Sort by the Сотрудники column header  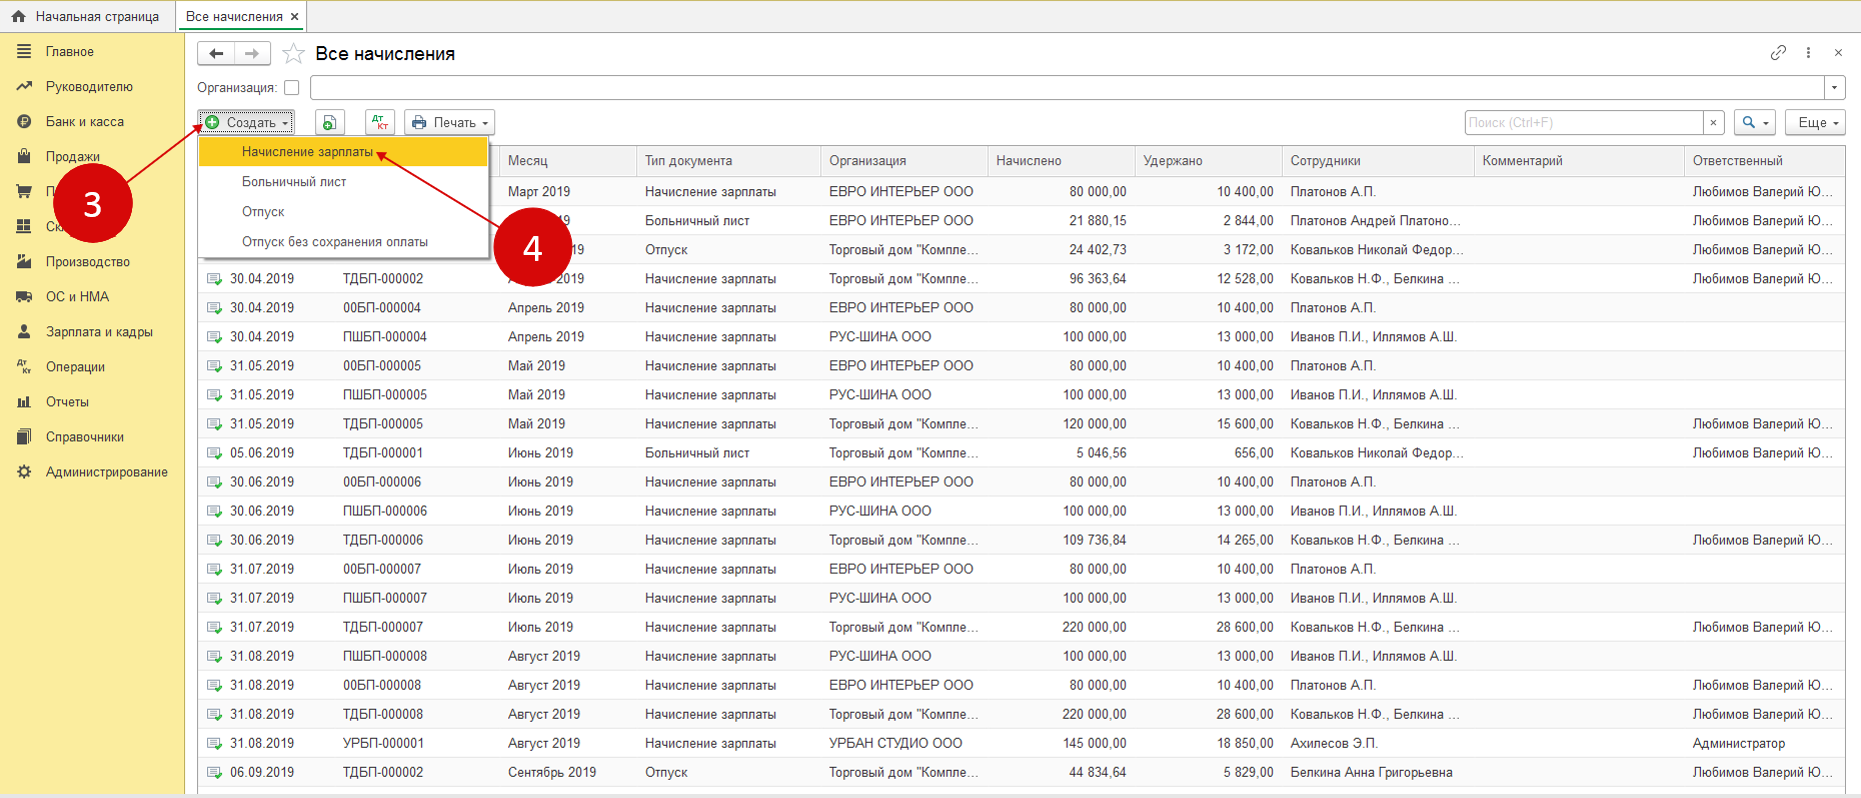pos(1378,160)
